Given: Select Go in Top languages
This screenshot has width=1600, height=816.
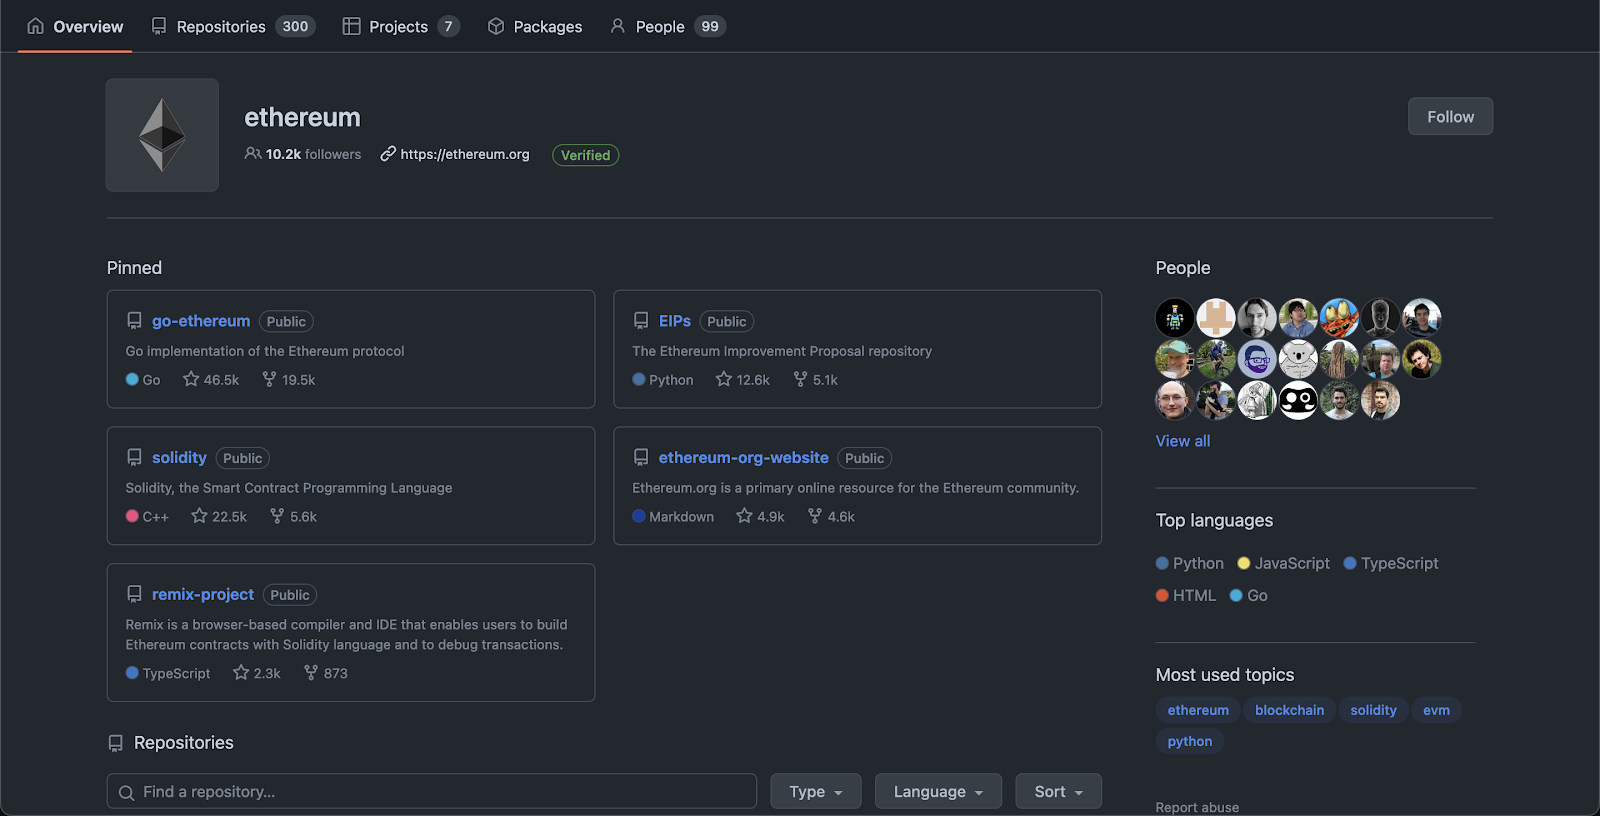Looking at the screenshot, I should tap(1249, 595).
